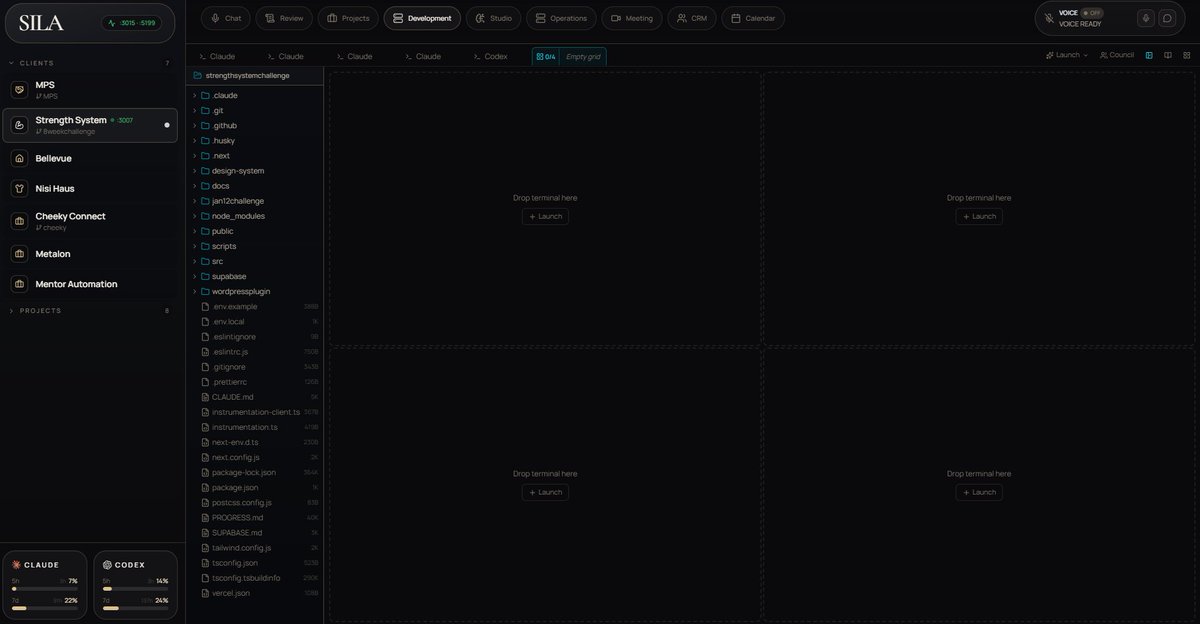The image size is (1200, 624).
Task: Open the Operations section
Action: coord(561,18)
